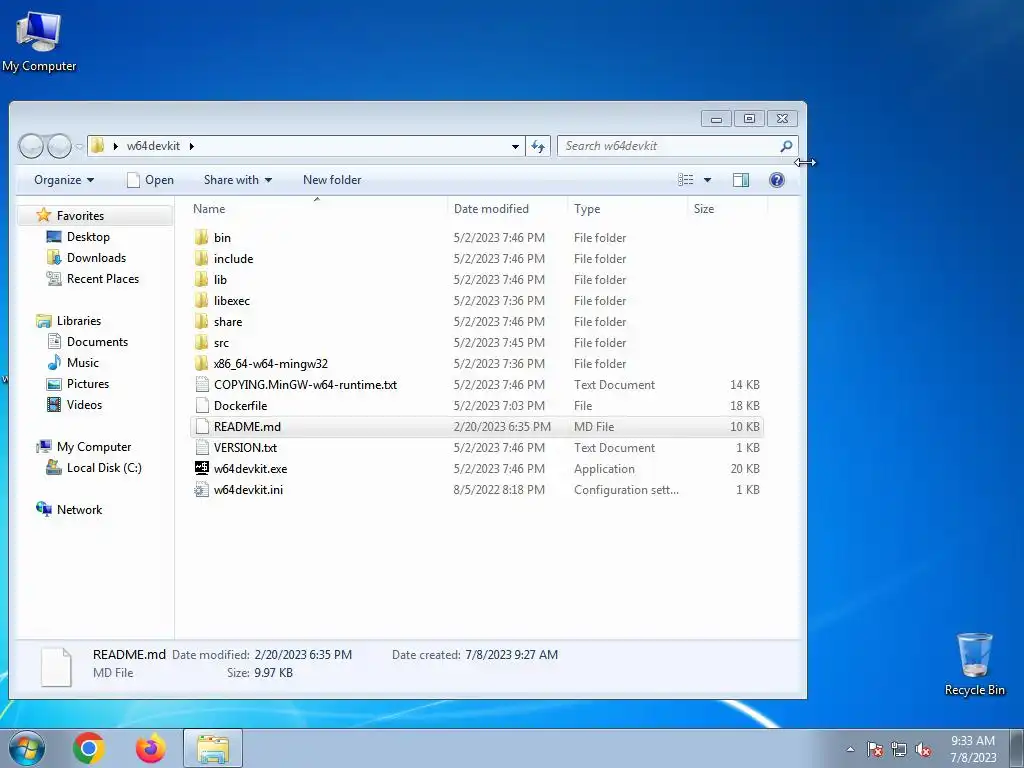The height and width of the screenshot is (768, 1024).
Task: Open the recent pages dropdown arrow
Action: (79, 147)
